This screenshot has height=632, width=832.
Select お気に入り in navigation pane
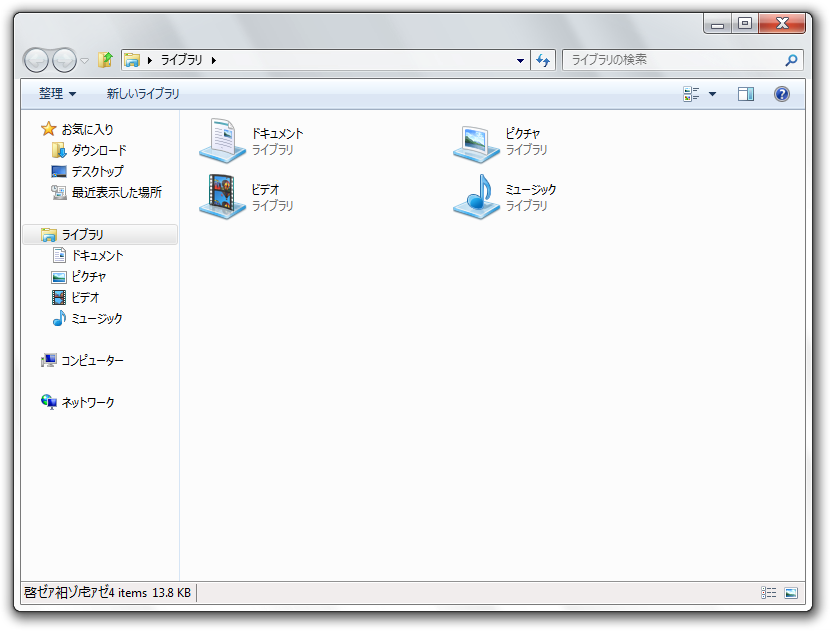87,129
